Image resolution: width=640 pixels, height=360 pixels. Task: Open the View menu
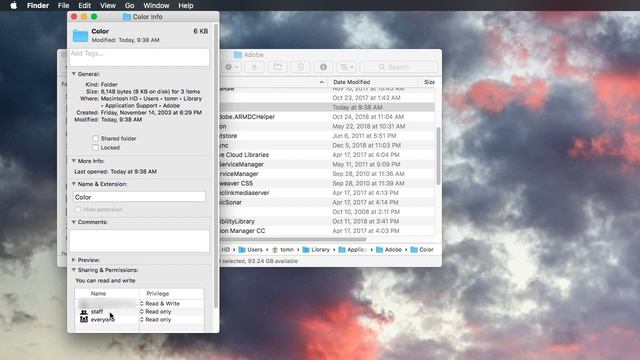click(108, 5)
